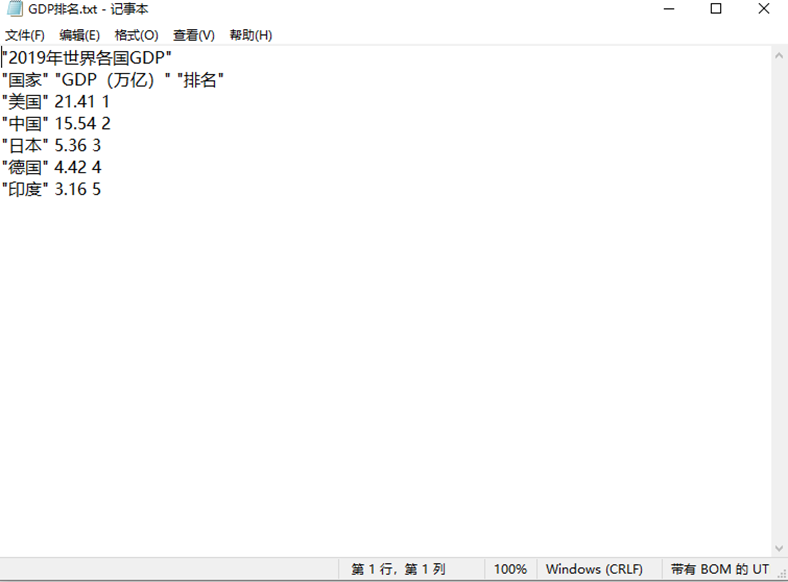Screen dimensions: 788x582
Task: Click the value 5.36
Action: (x=70, y=146)
